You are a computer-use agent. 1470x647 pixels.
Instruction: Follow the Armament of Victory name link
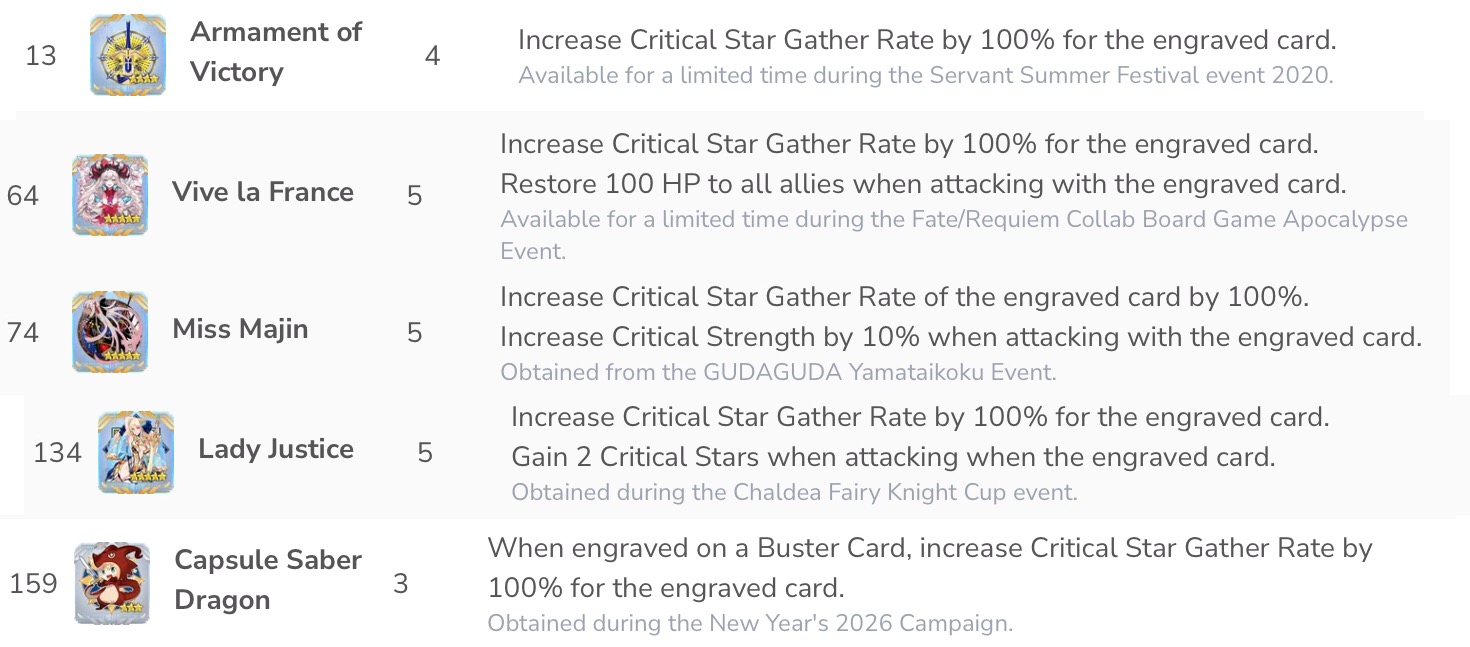pos(276,52)
